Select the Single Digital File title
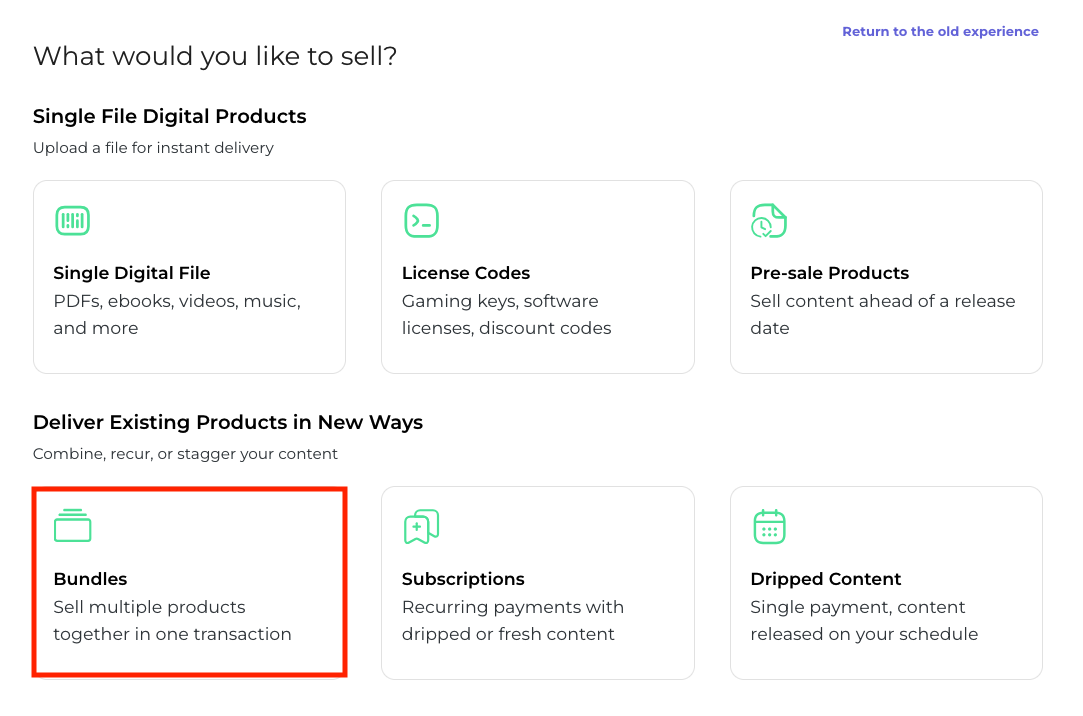The width and height of the screenshot is (1083, 716). pyautogui.click(x=132, y=273)
